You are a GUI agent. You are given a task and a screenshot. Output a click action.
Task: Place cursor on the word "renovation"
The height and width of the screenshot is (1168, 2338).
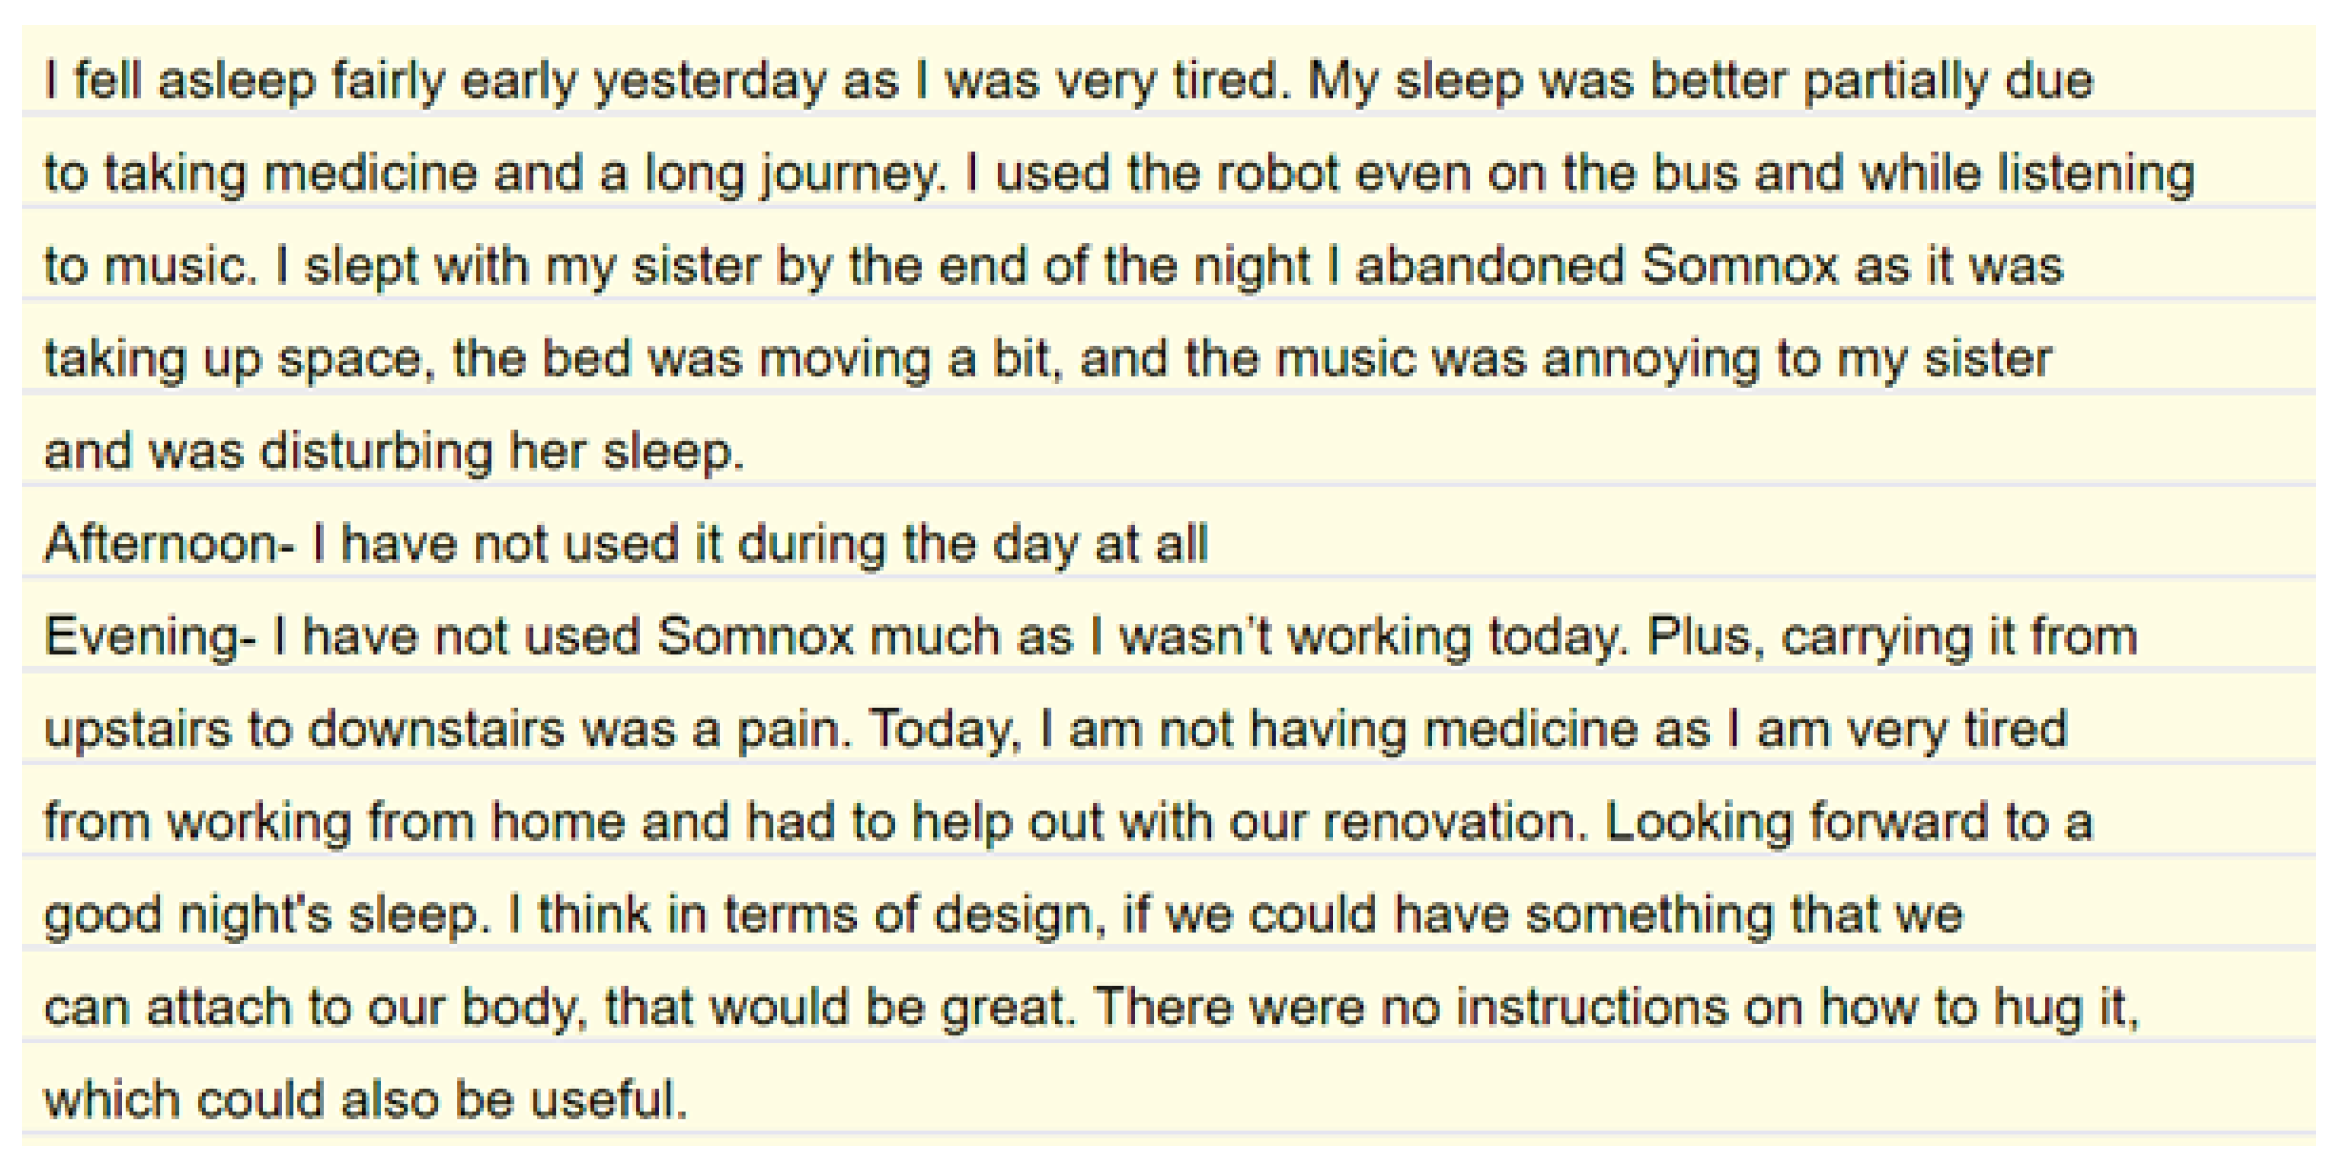pos(1455,822)
